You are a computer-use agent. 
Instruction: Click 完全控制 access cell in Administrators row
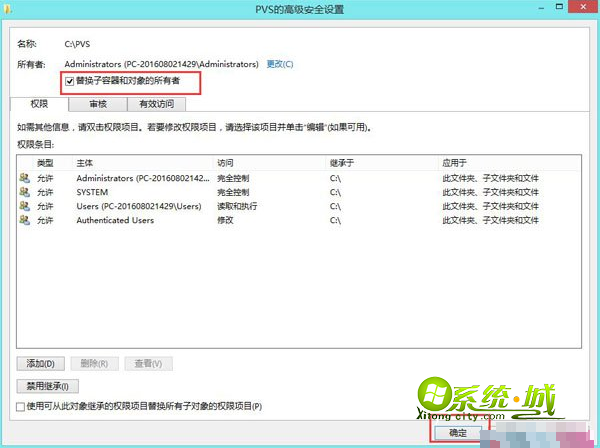233,178
